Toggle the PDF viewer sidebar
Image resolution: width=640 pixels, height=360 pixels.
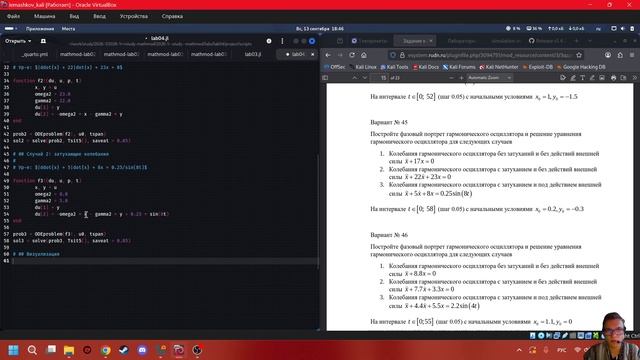[325, 78]
